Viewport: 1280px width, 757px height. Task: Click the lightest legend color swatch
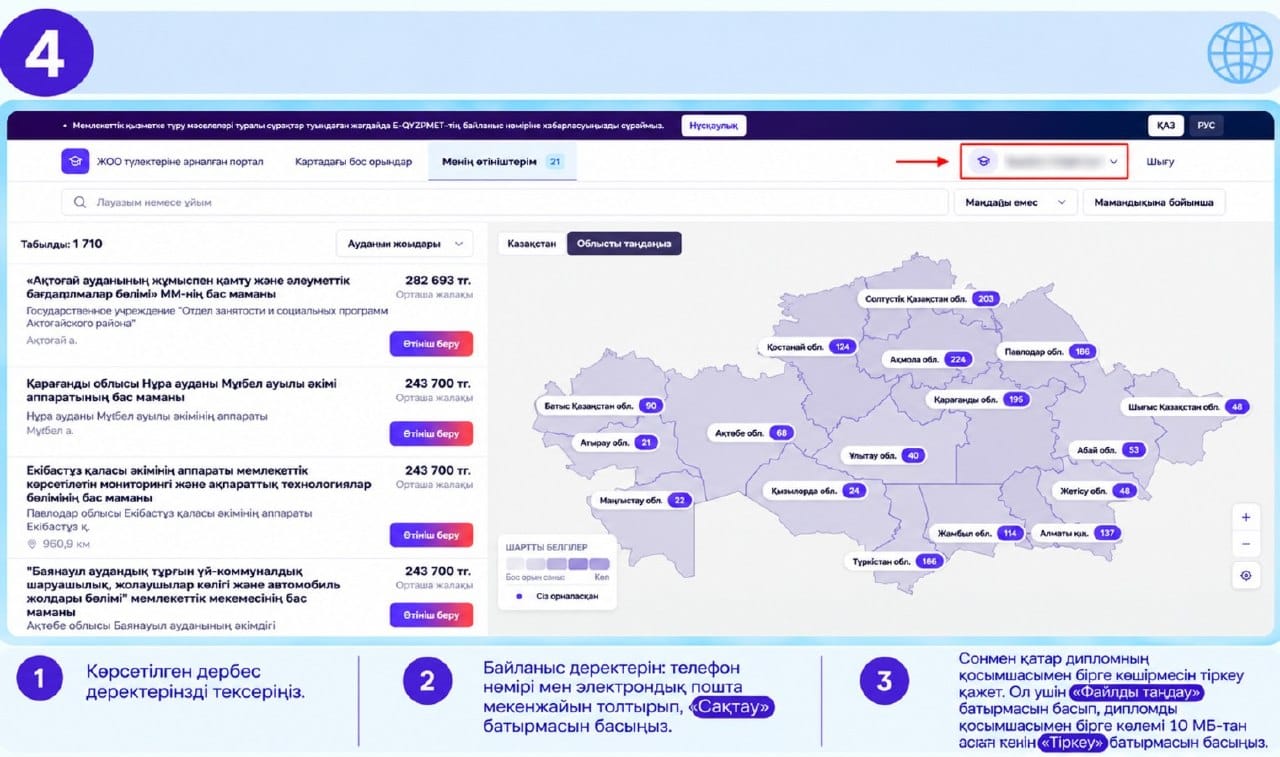[516, 564]
